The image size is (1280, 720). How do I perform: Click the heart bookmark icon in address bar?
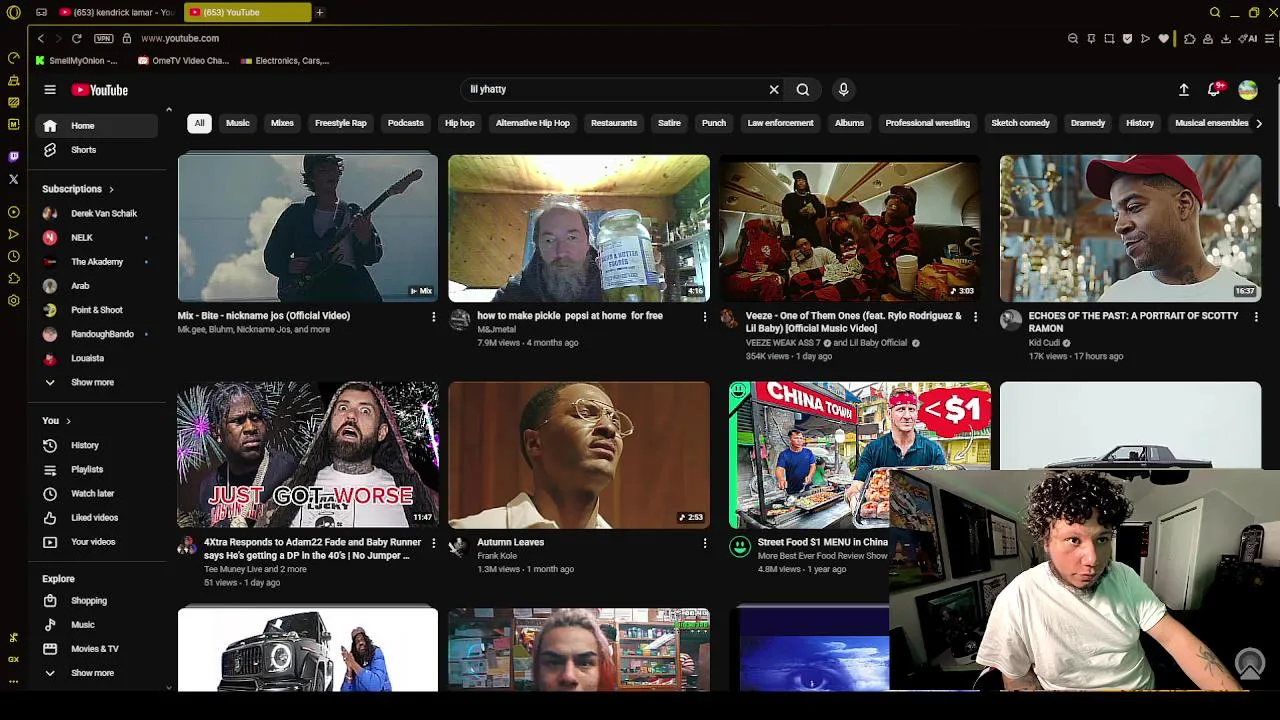tap(1164, 39)
